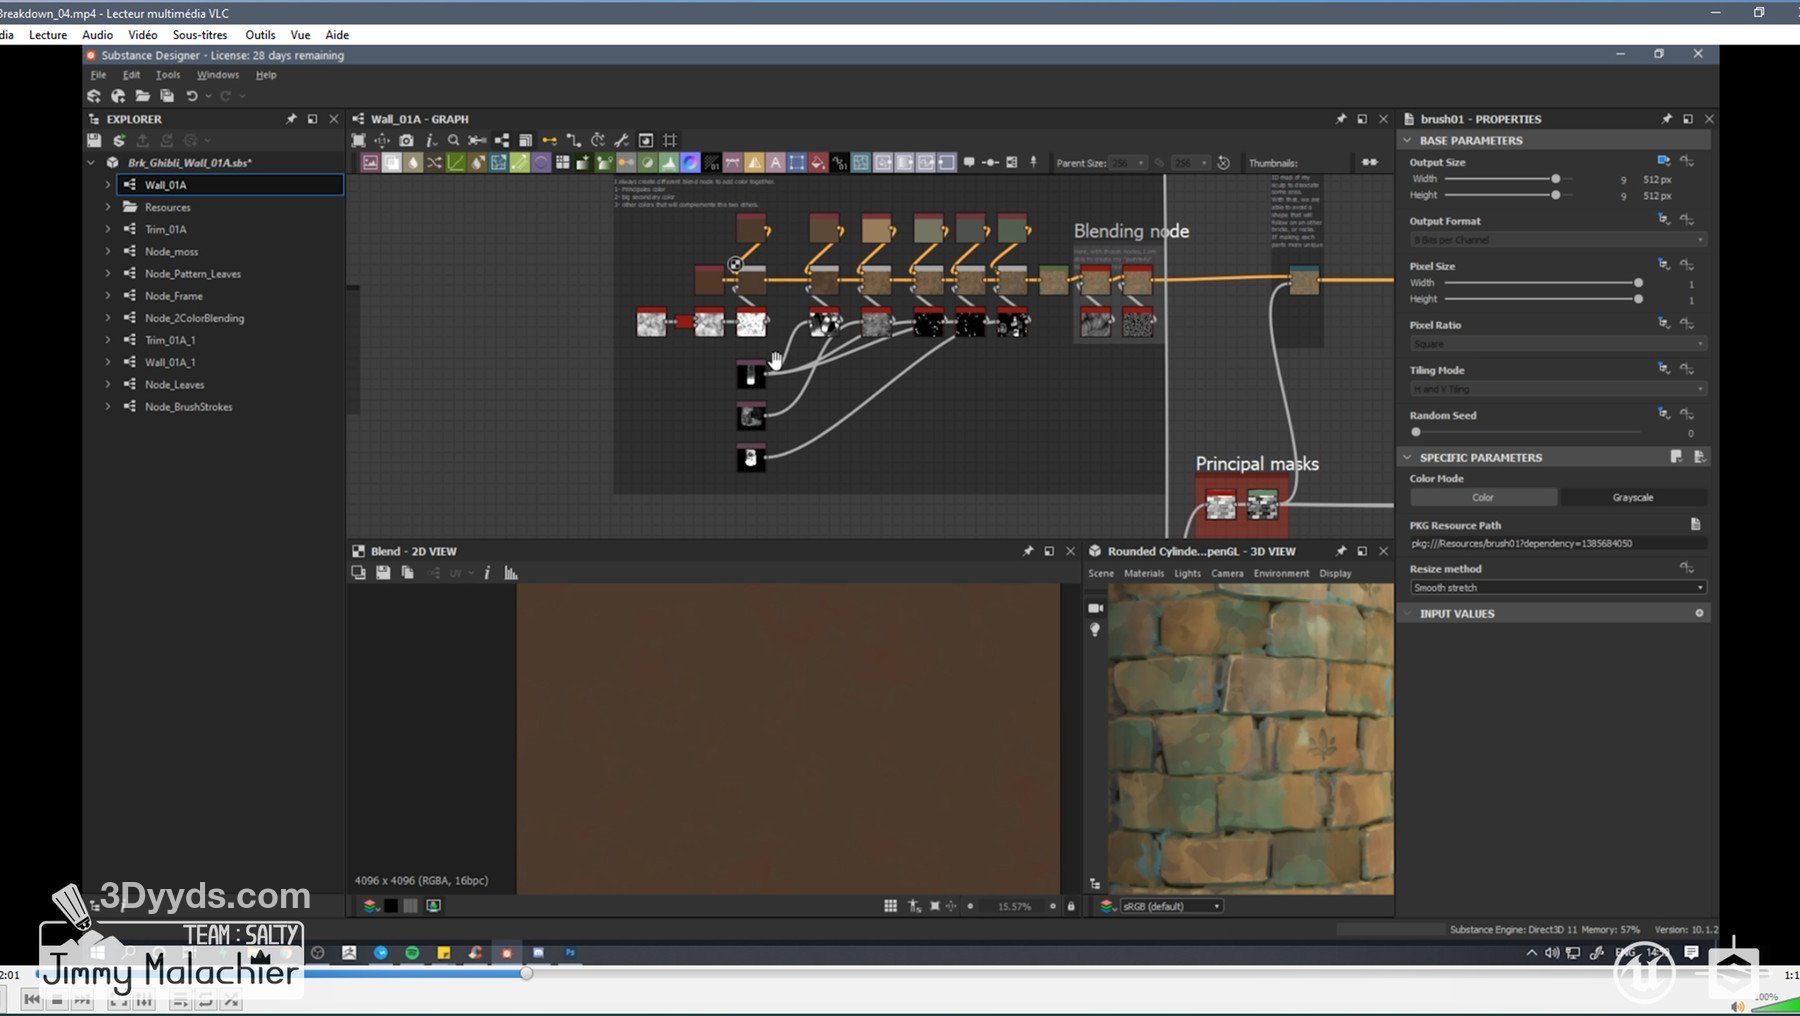Open the Windows menu in Substance Designer
This screenshot has height=1016, width=1800.
[217, 75]
